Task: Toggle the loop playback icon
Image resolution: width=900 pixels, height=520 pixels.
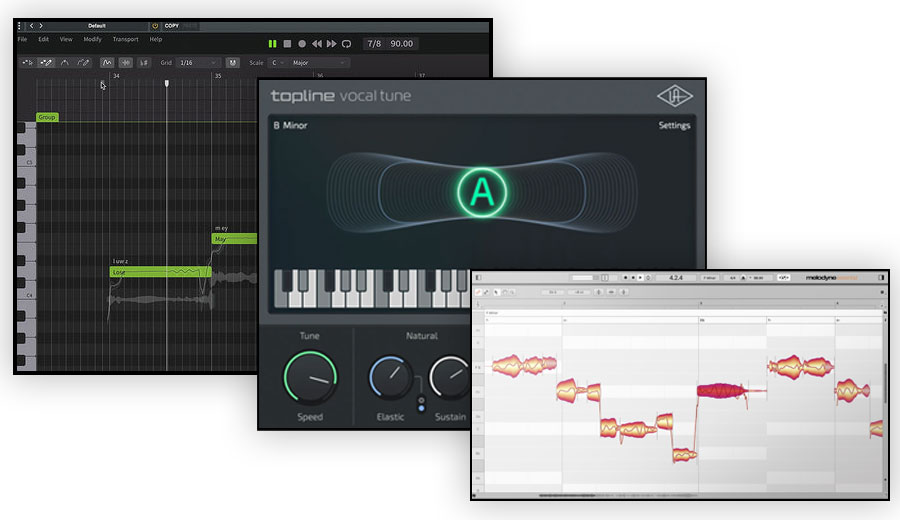Action: point(347,44)
